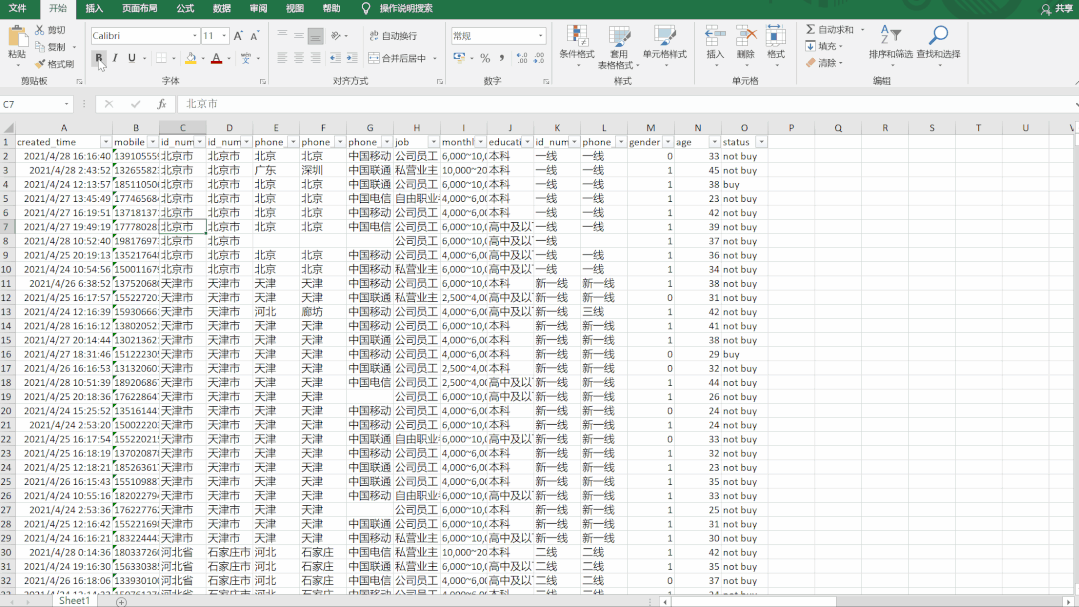Open Format as Table (套用表格格式)

619,46
